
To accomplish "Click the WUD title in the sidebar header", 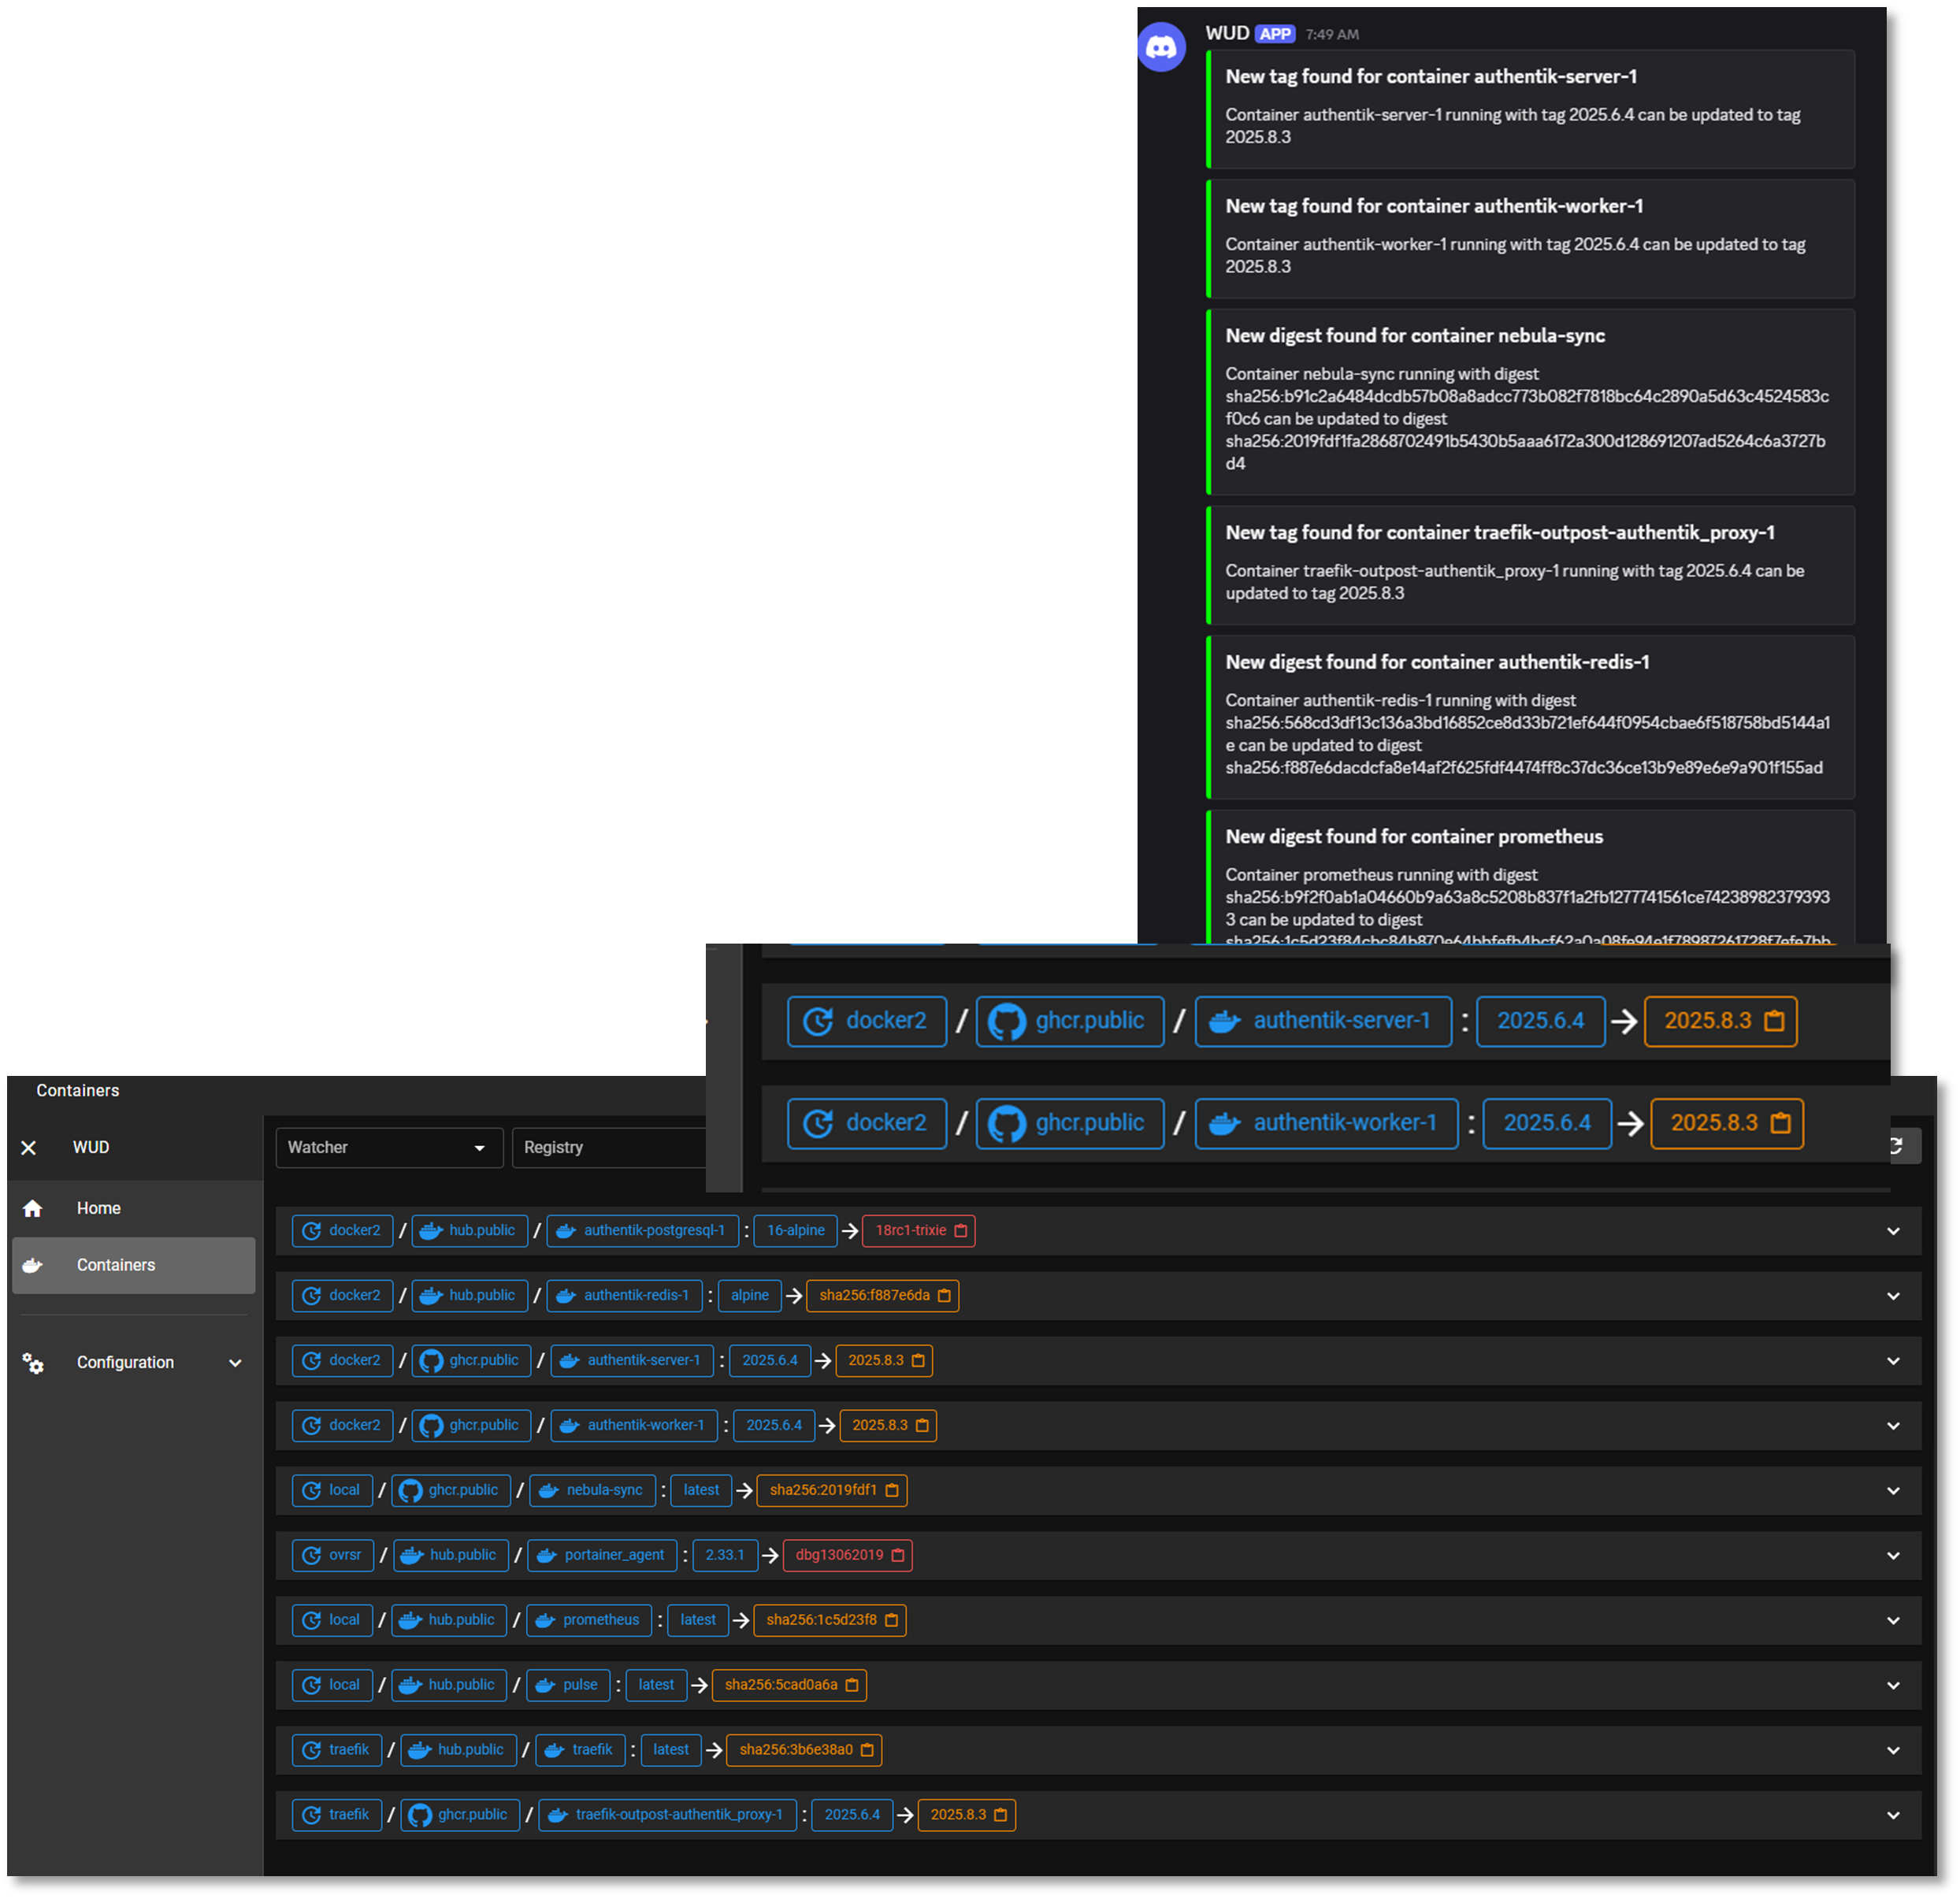I will click(x=91, y=1147).
